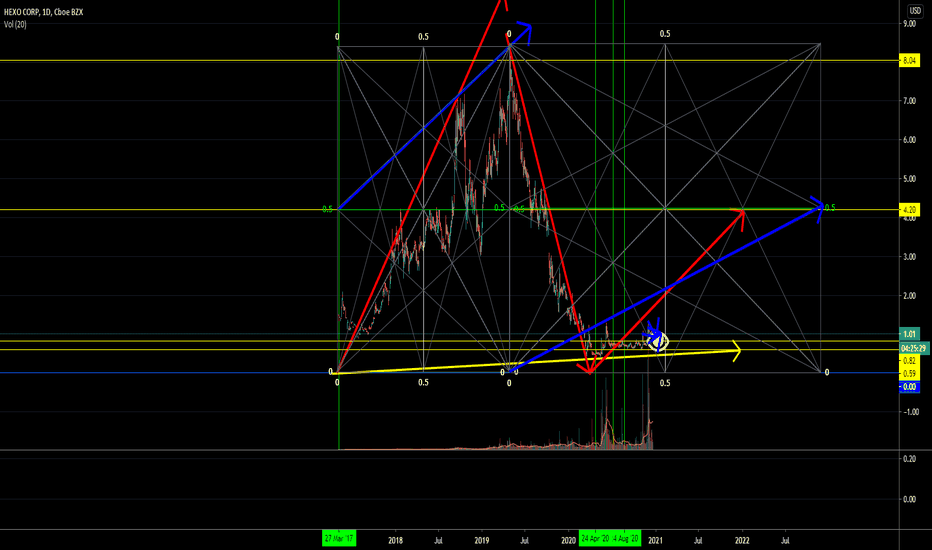Click the 04:25:29 countdown label
Image resolution: width=932 pixels, height=550 pixels.
click(x=914, y=348)
